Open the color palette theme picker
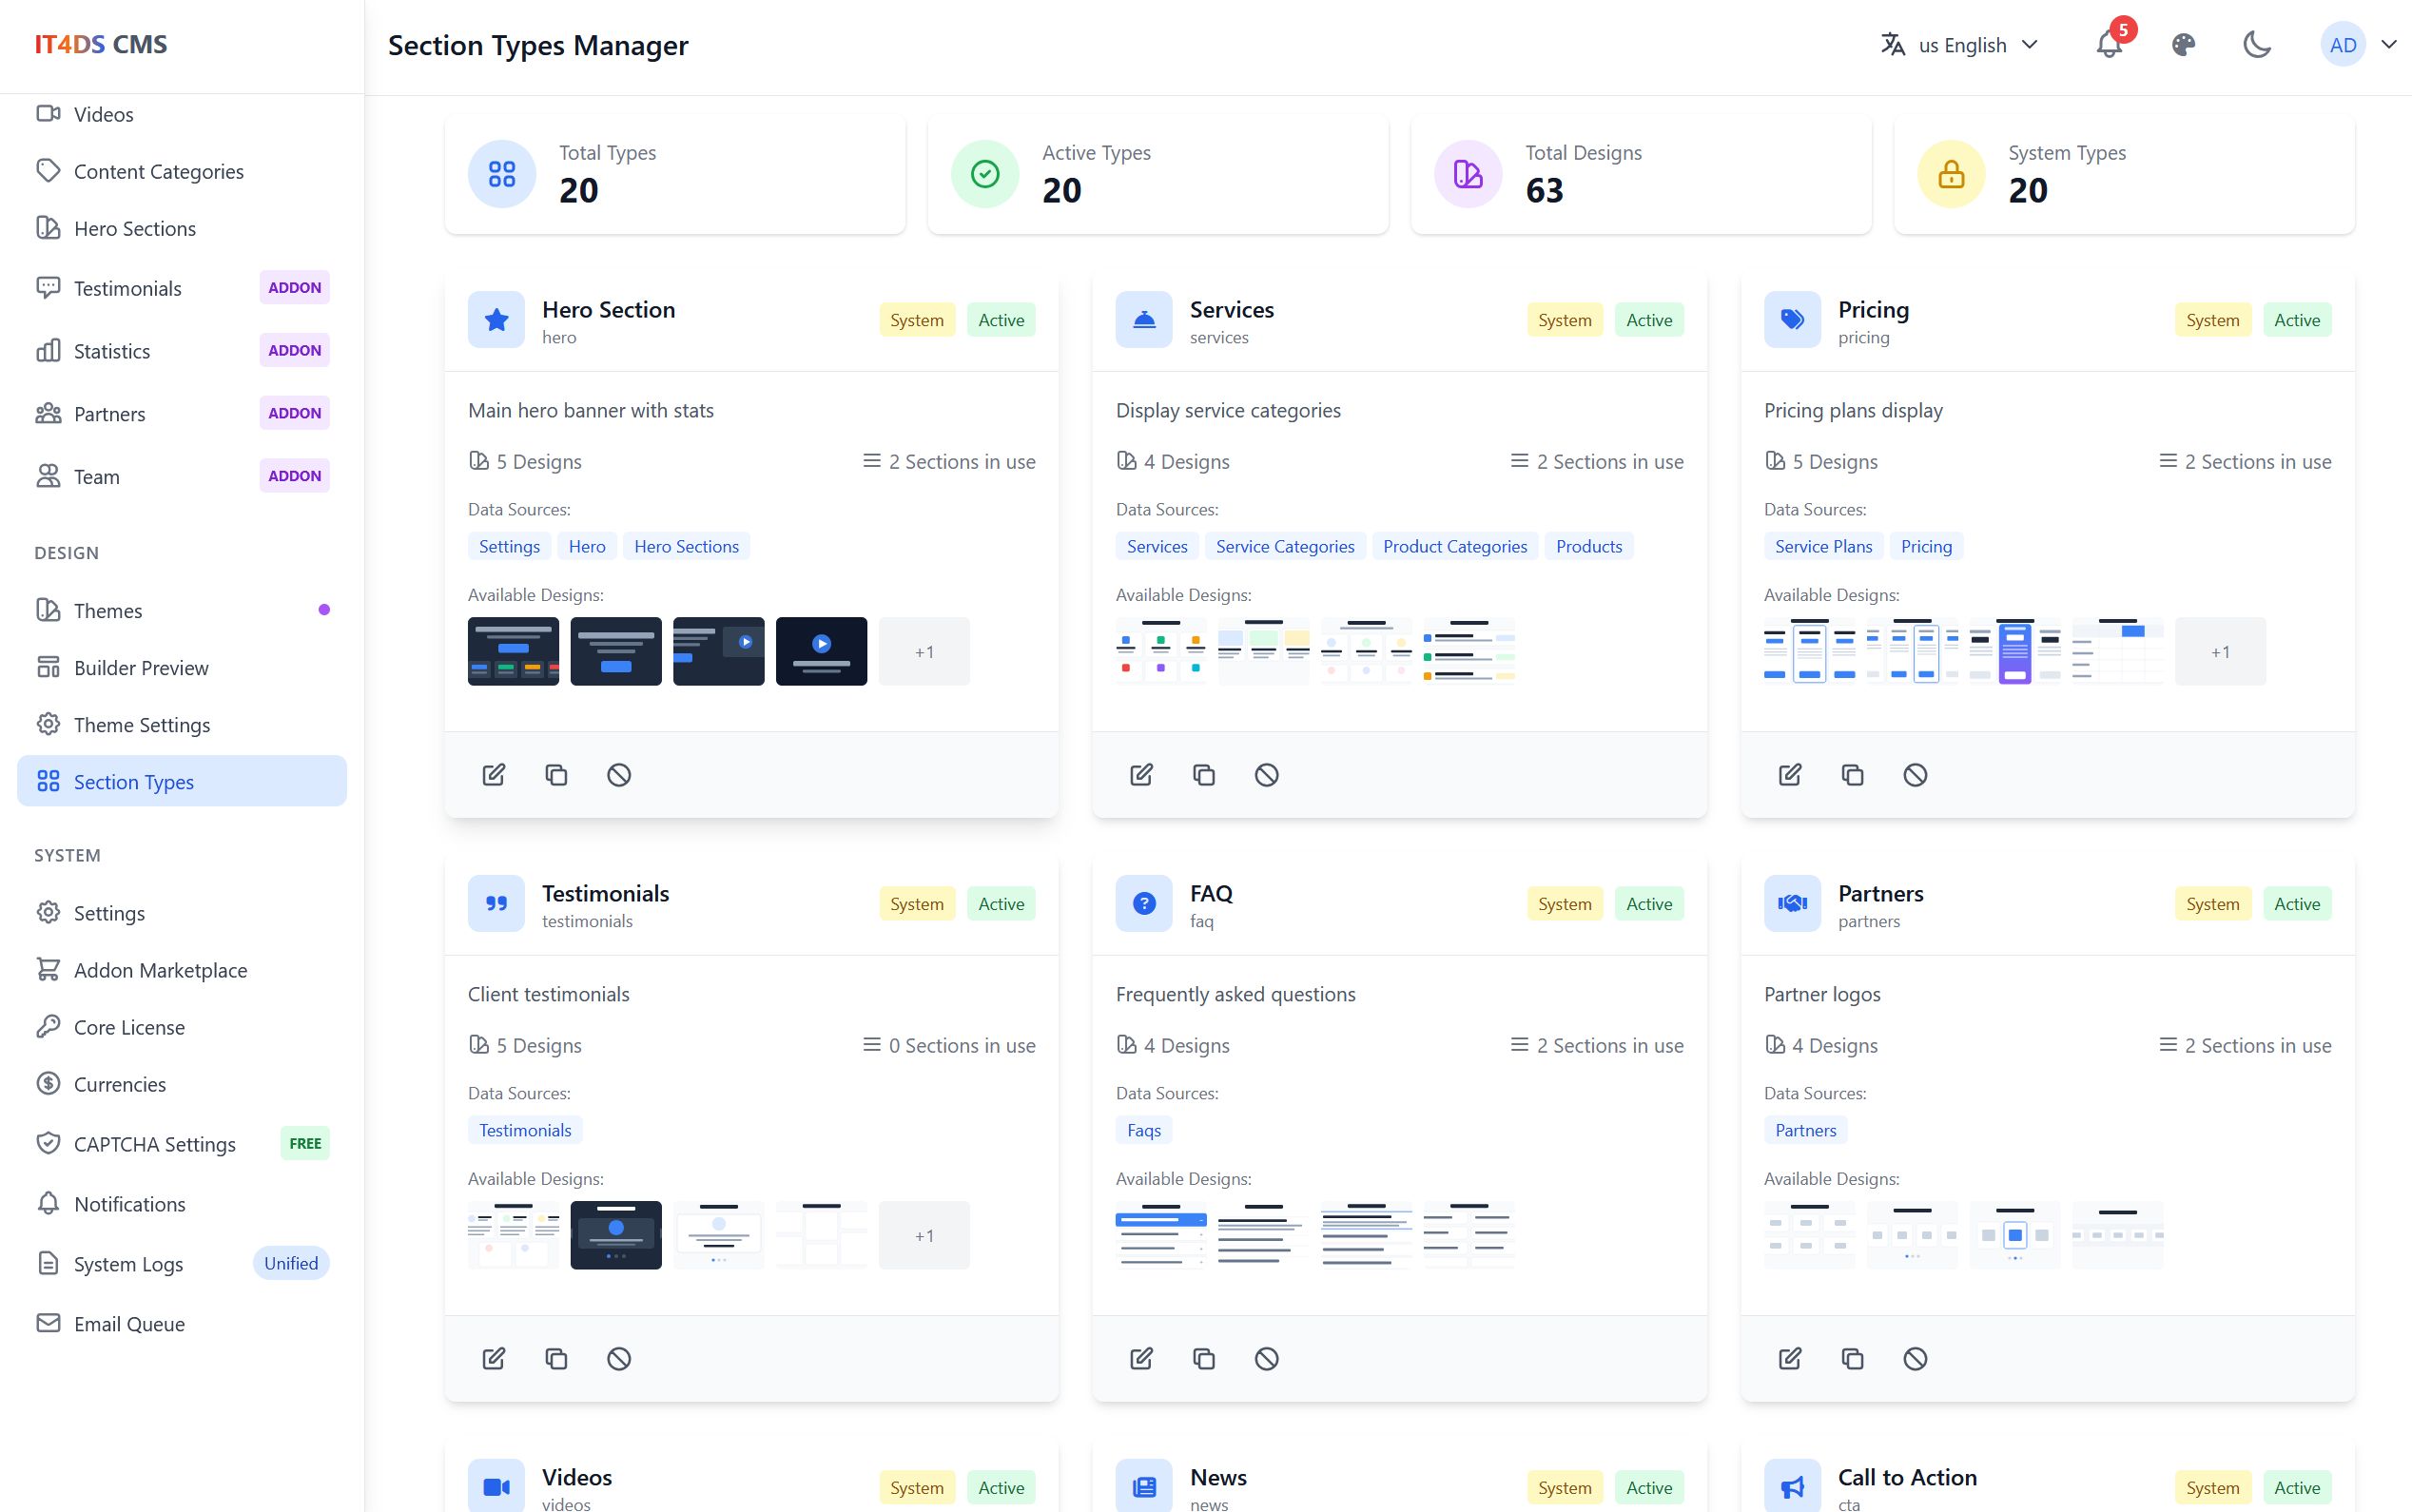The width and height of the screenshot is (2412, 1512). coord(2184,45)
